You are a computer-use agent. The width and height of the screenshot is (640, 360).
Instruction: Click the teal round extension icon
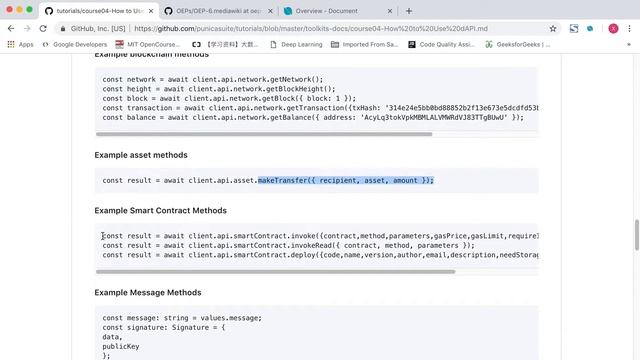(590, 29)
